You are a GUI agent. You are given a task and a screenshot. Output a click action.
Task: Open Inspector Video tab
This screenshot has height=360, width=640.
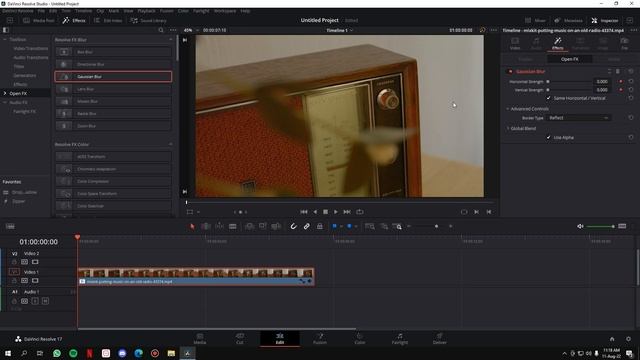[x=515, y=43]
